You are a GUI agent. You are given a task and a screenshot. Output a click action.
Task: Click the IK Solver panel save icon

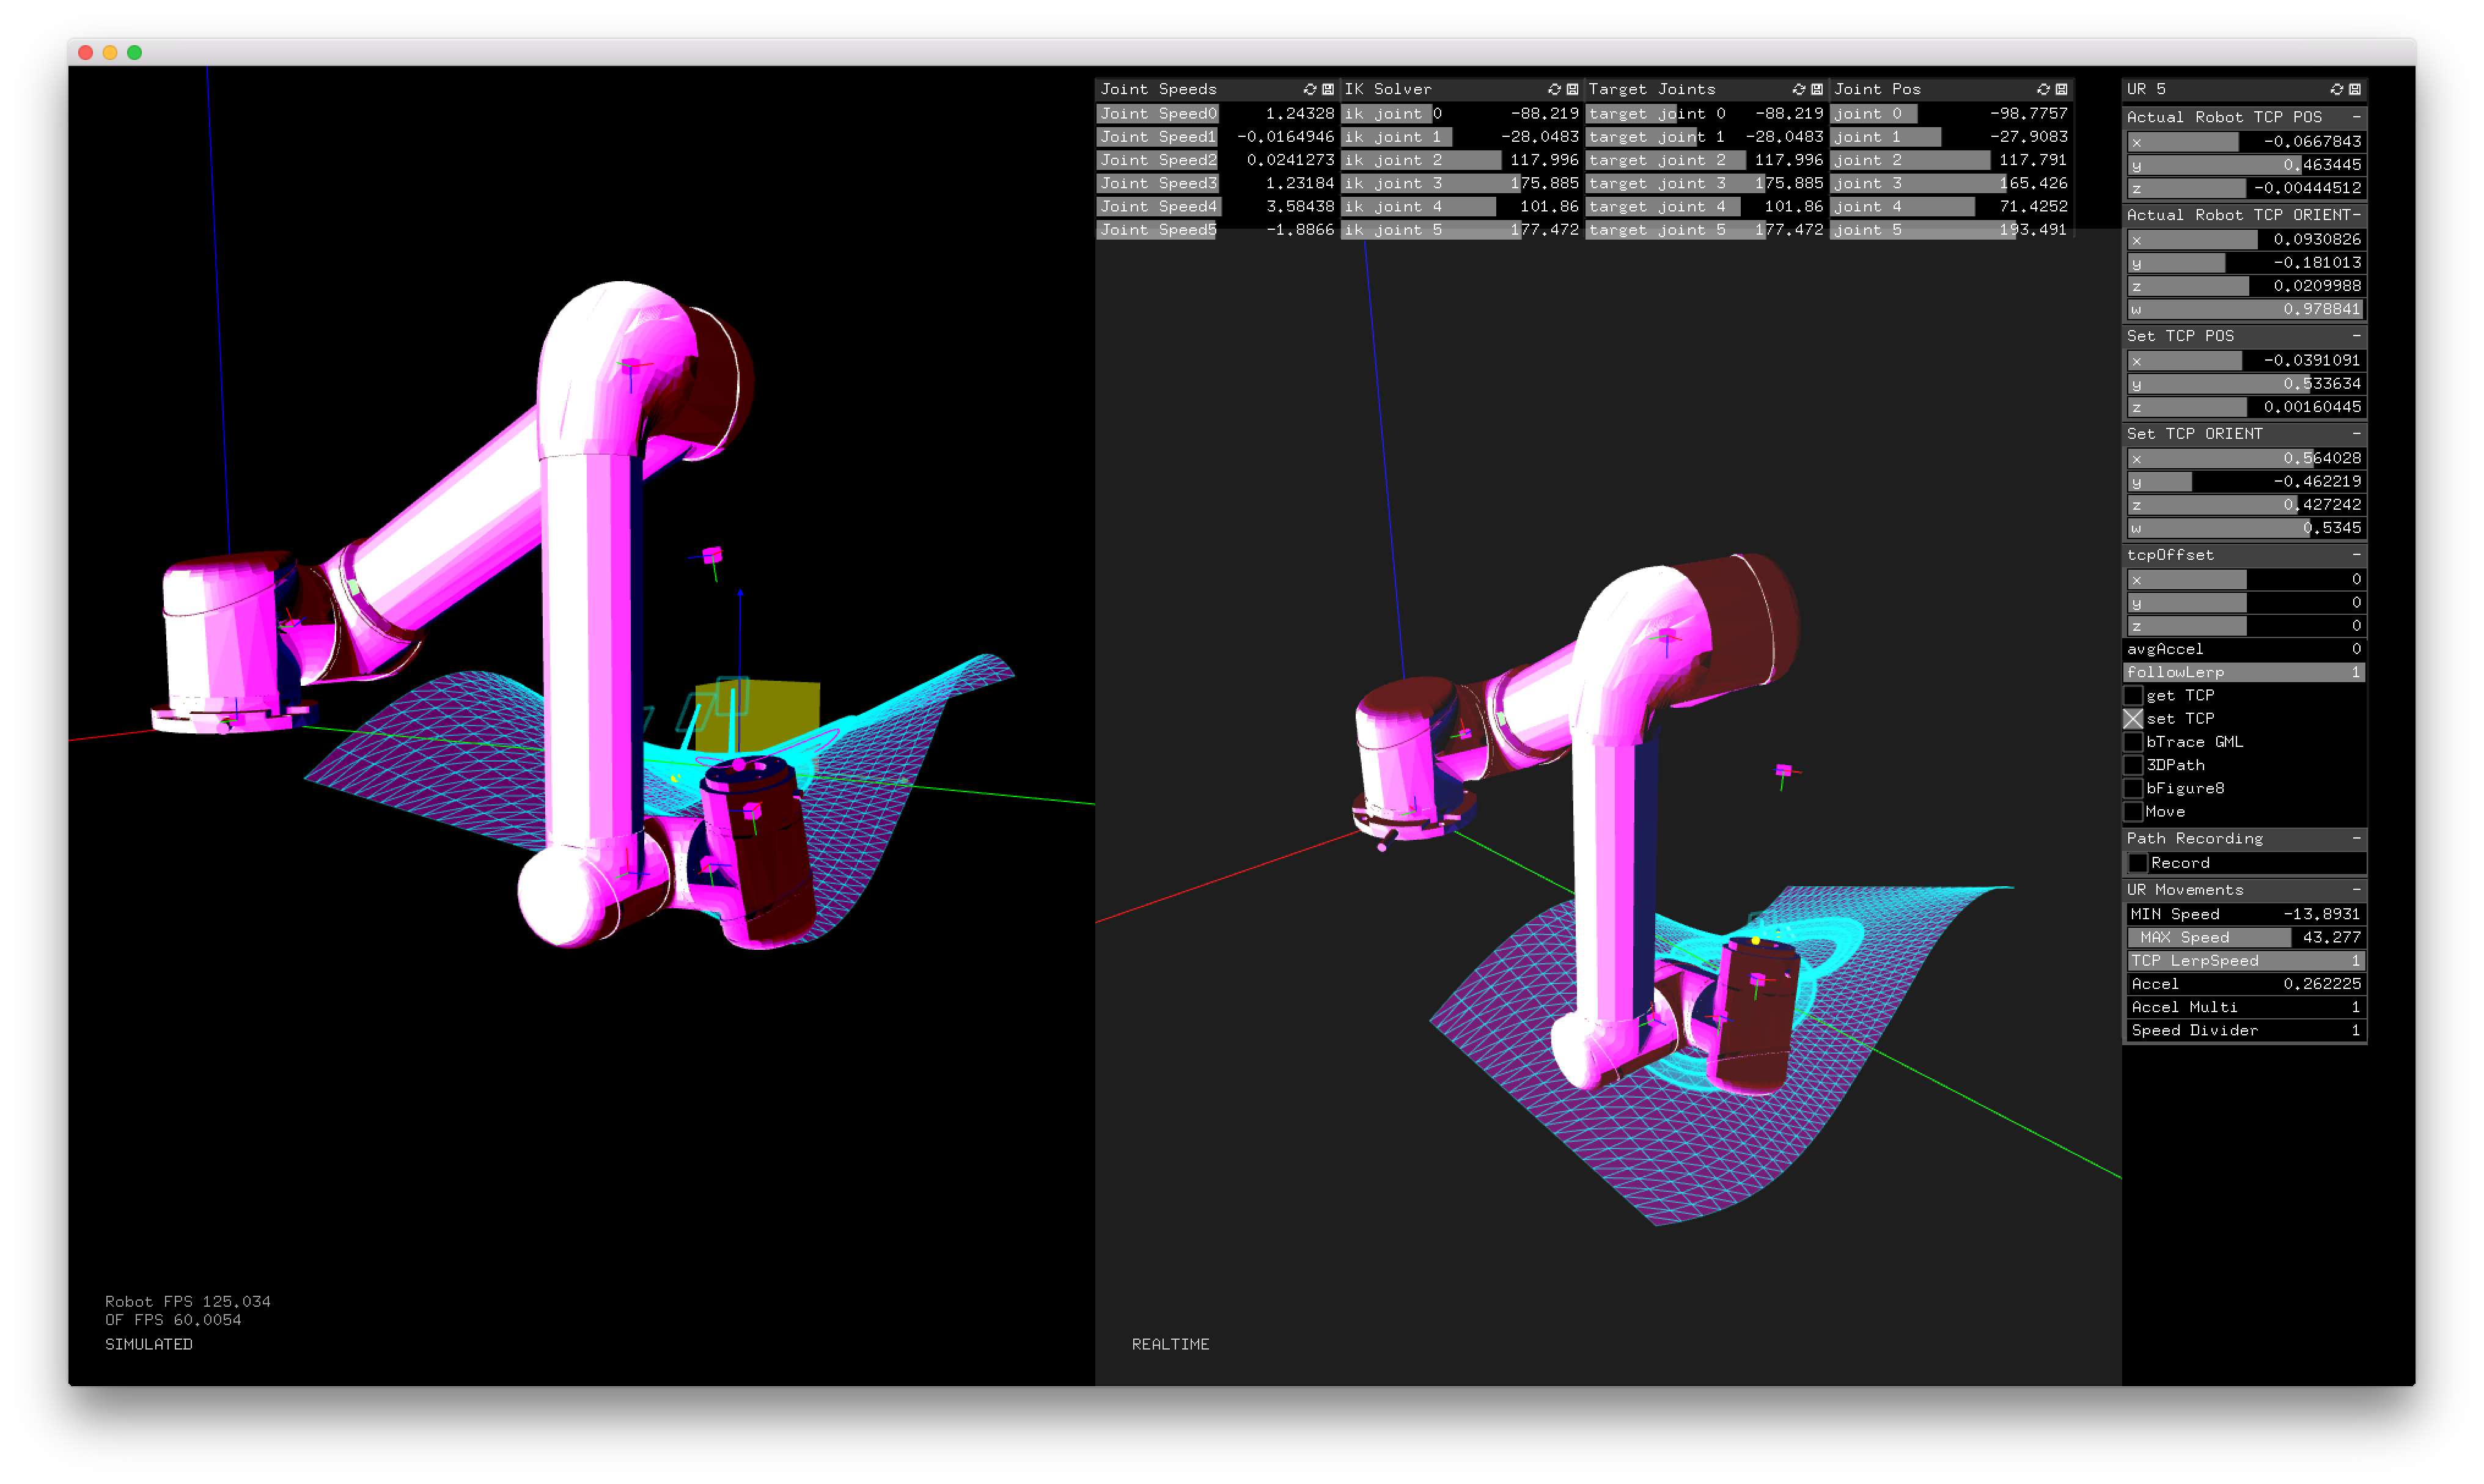[1572, 89]
